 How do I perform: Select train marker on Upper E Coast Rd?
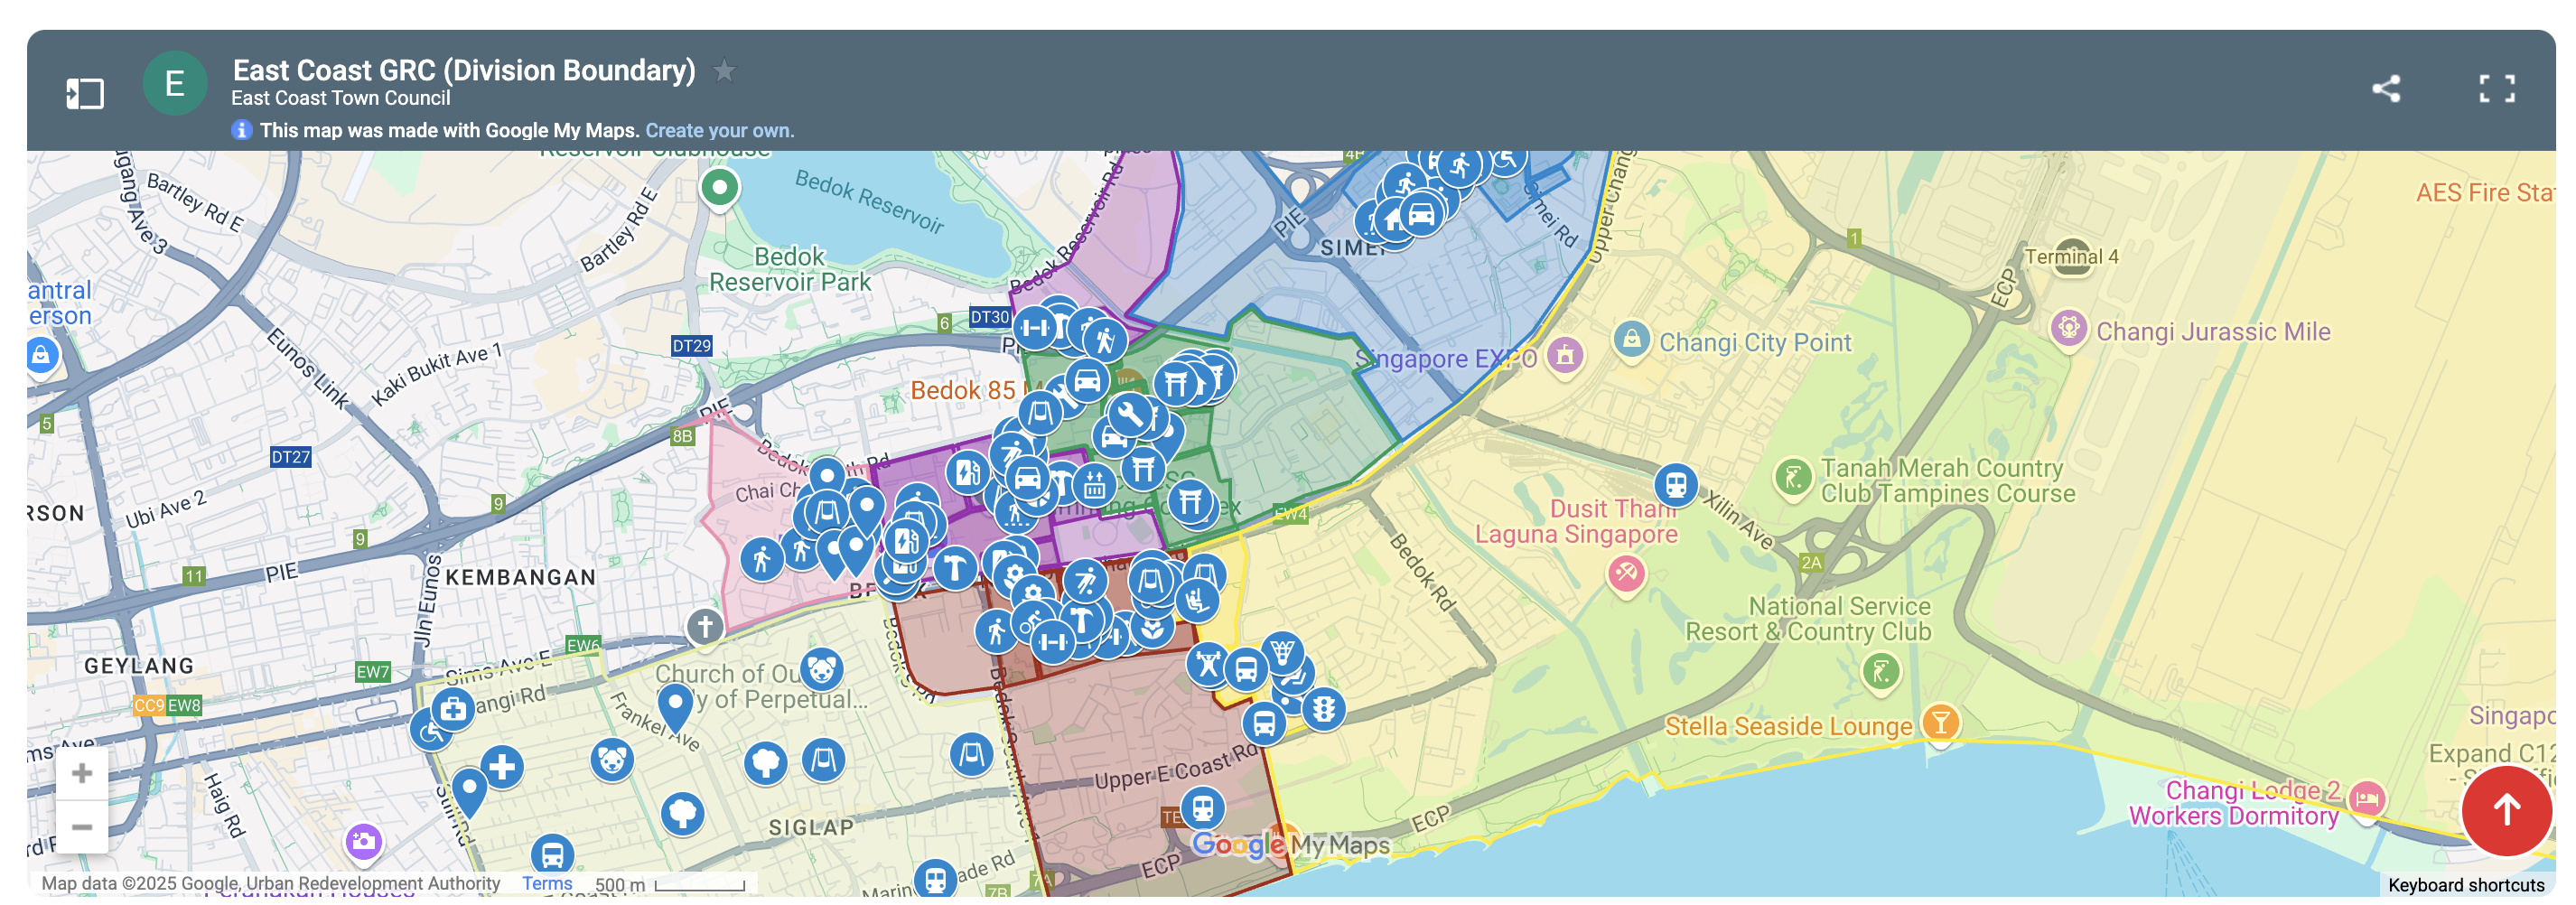(x=1203, y=808)
